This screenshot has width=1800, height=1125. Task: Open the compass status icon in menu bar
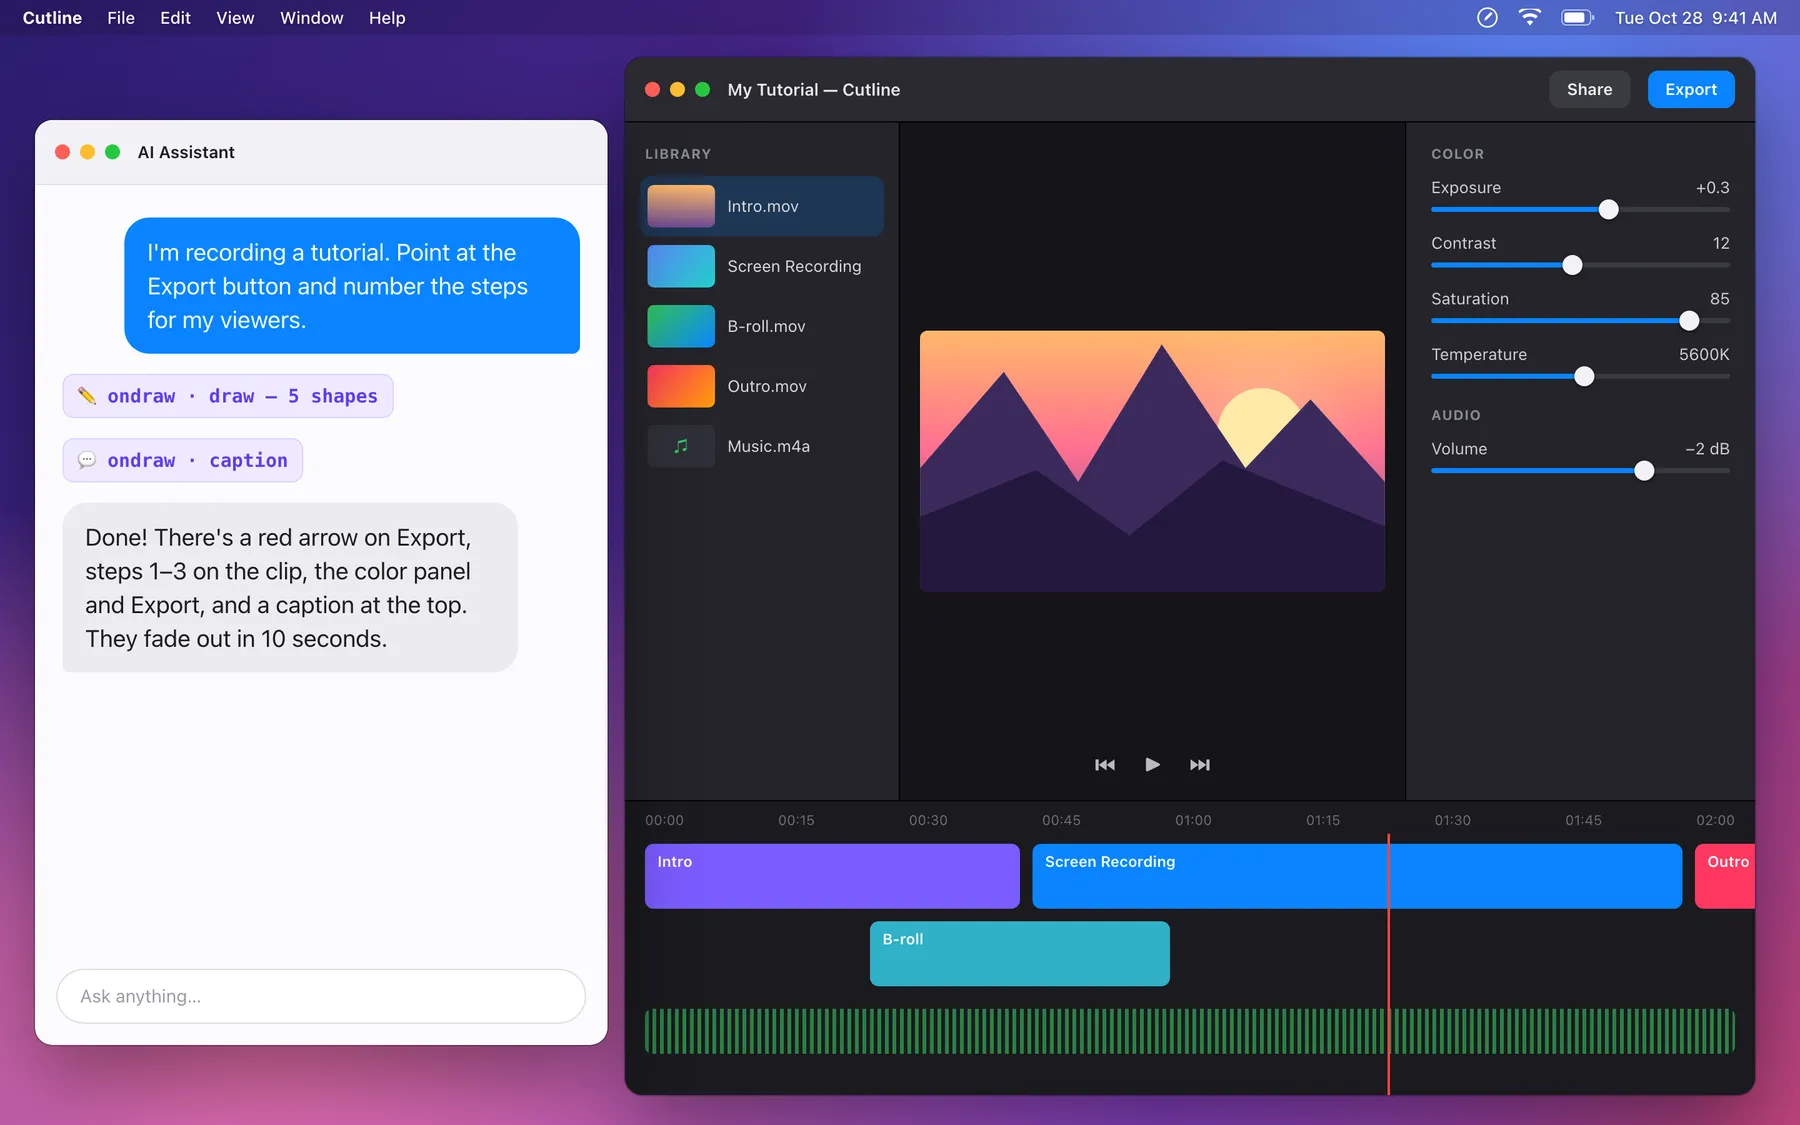click(x=1487, y=18)
